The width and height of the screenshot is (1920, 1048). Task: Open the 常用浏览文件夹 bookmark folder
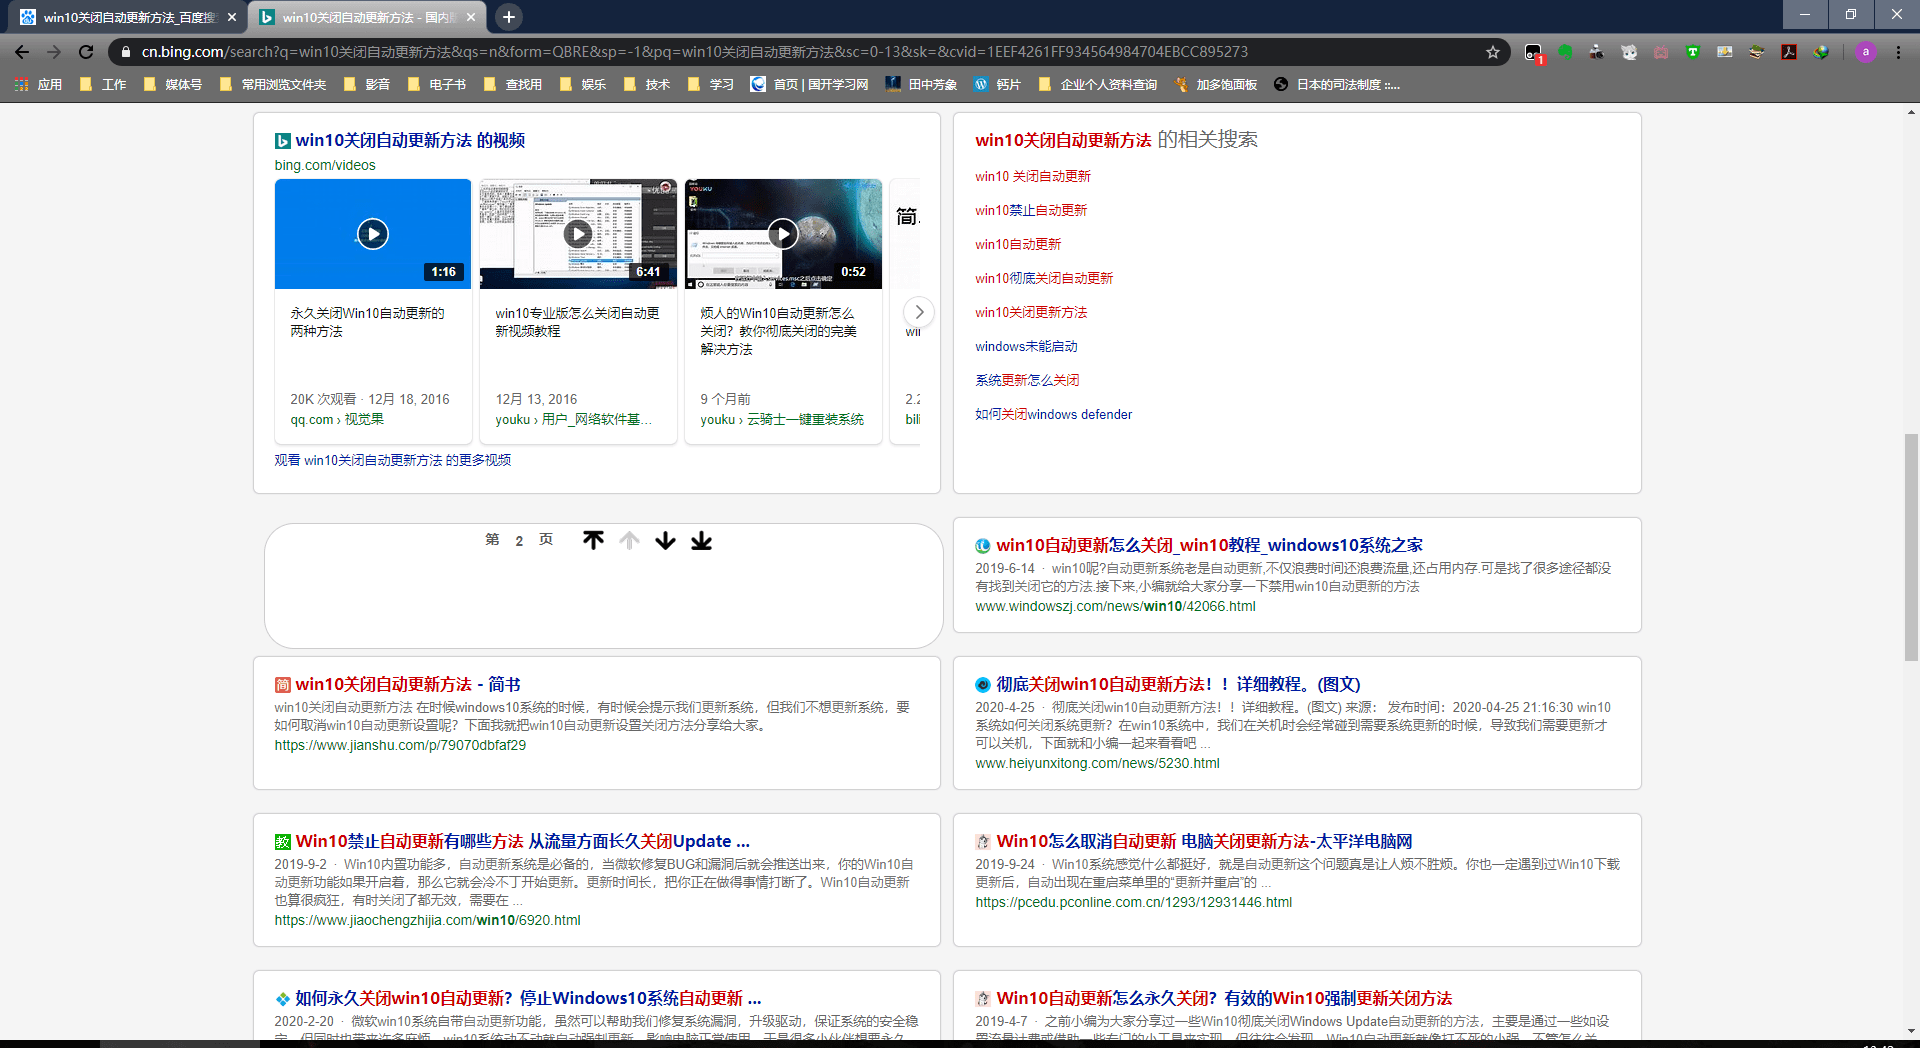(273, 85)
